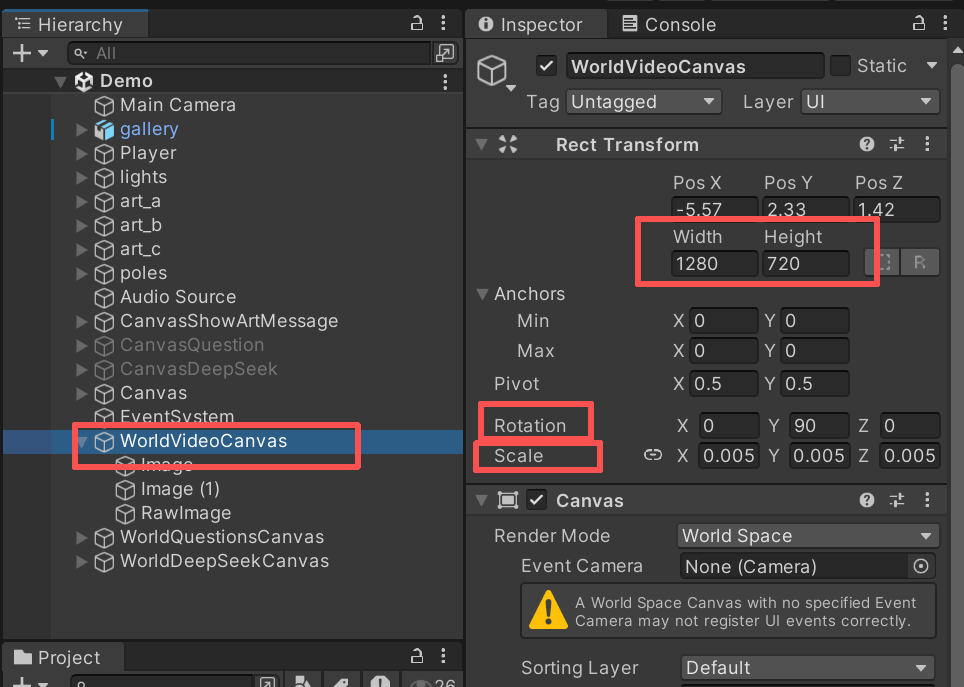This screenshot has height=687, width=964.
Task: Click Pos Z field showing 1.42
Action: point(896,209)
